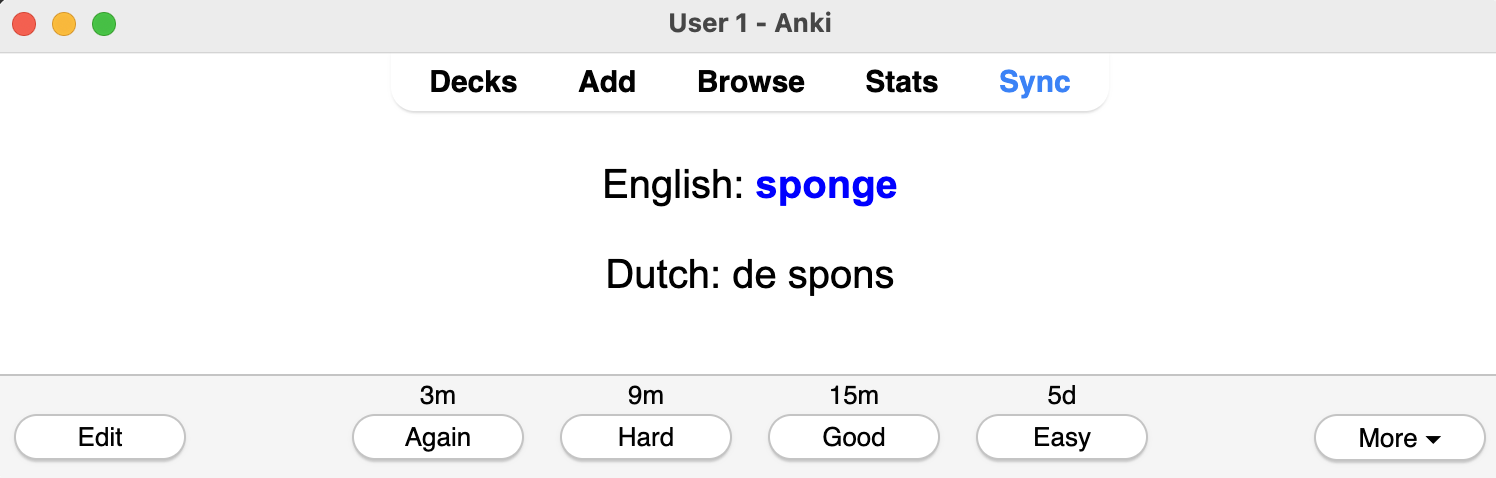Minimize the window with the yellow button

pyautogui.click(x=64, y=24)
